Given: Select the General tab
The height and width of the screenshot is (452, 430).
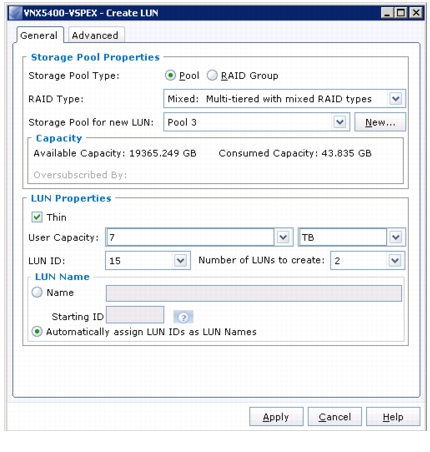Looking at the screenshot, I should pos(39,35).
